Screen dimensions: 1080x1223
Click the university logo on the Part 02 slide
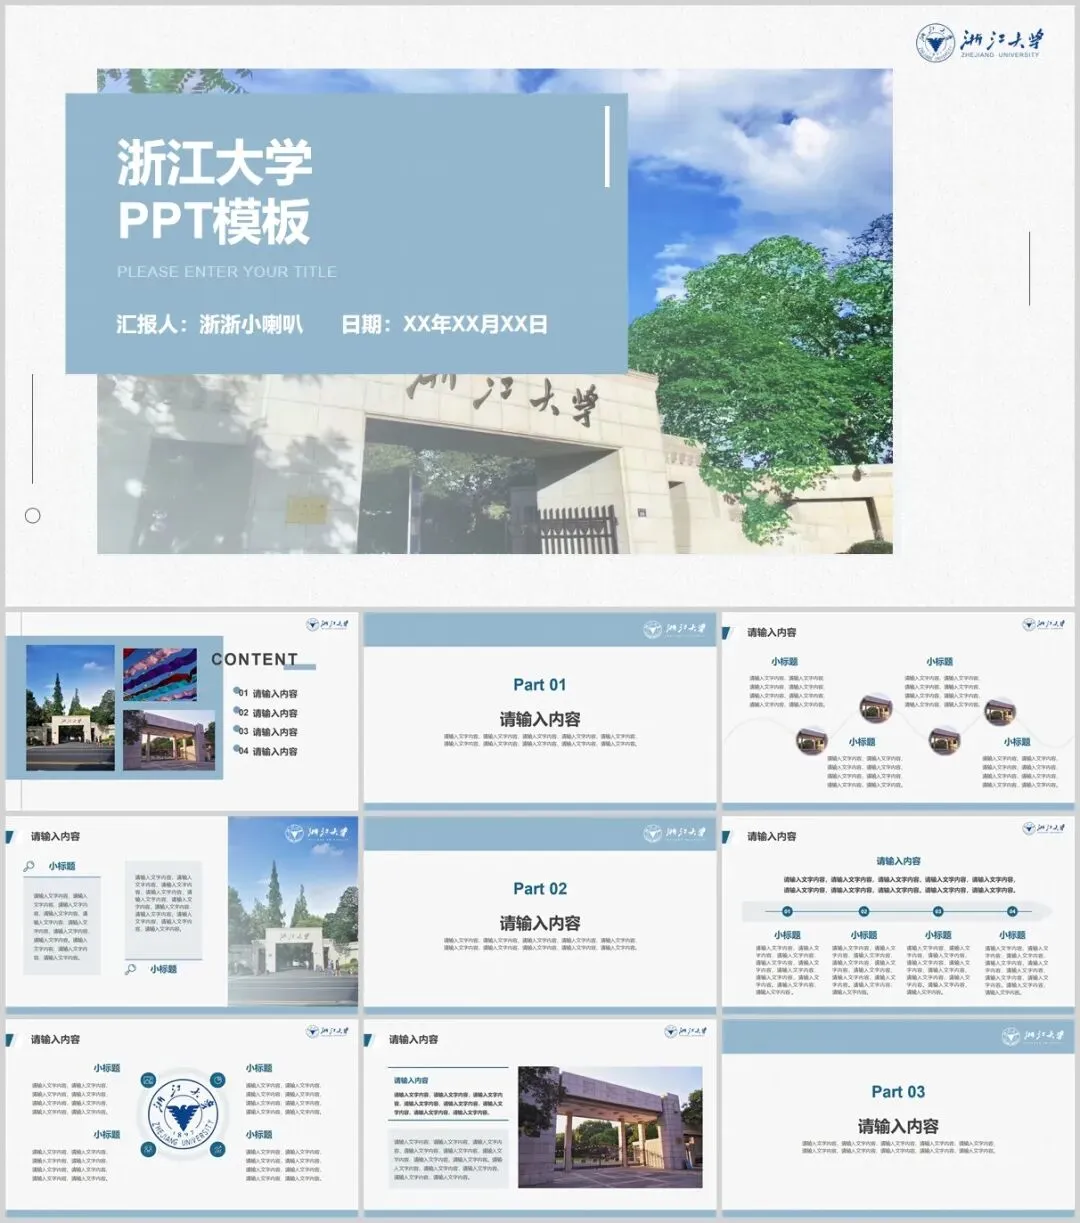(x=675, y=833)
